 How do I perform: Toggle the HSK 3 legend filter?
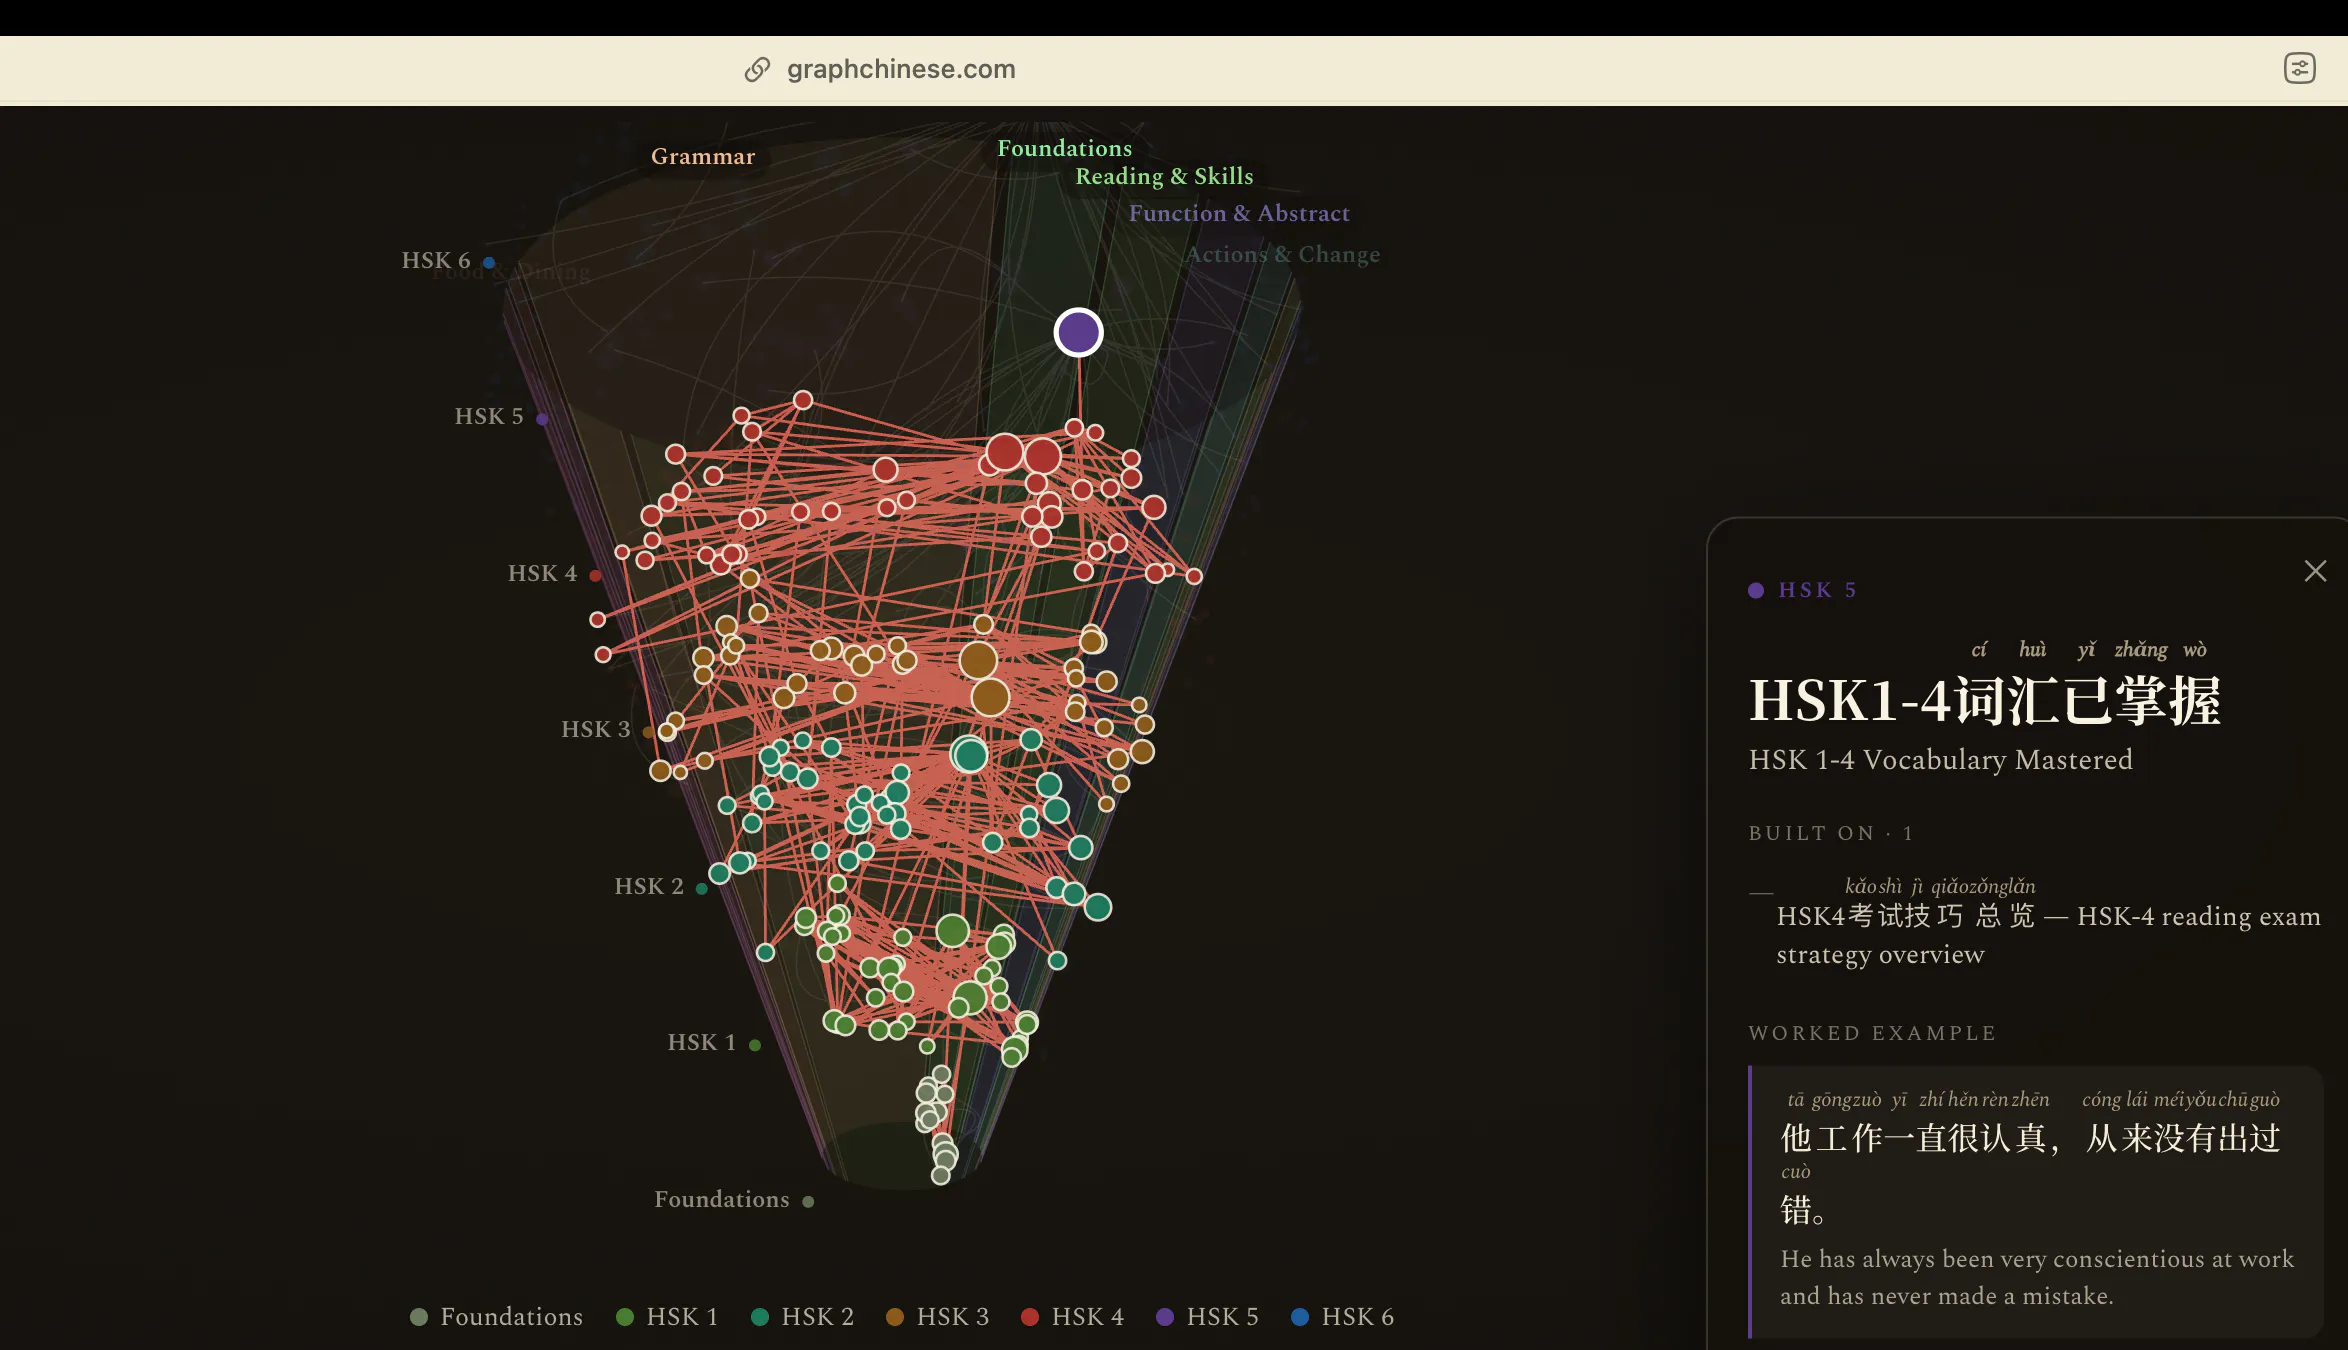pyautogui.click(x=938, y=1317)
